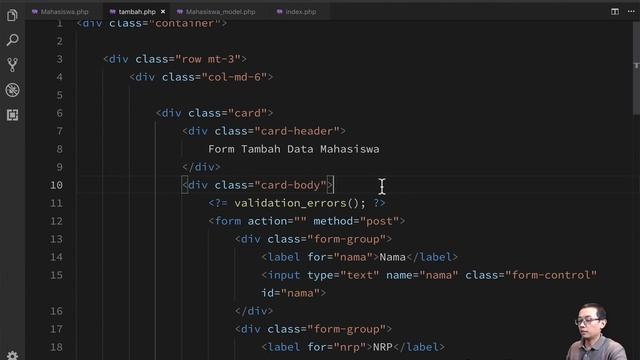
Task: Open the Extensions icon in activity bar
Action: (x=12, y=115)
